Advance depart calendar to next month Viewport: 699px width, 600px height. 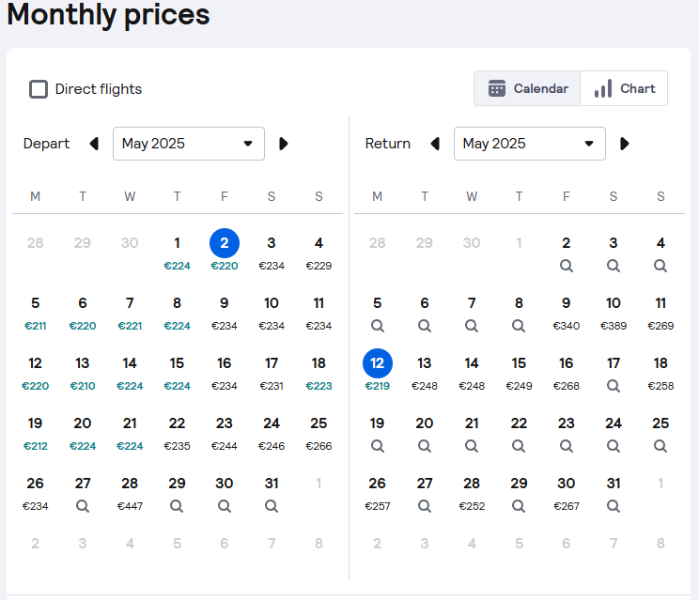284,144
